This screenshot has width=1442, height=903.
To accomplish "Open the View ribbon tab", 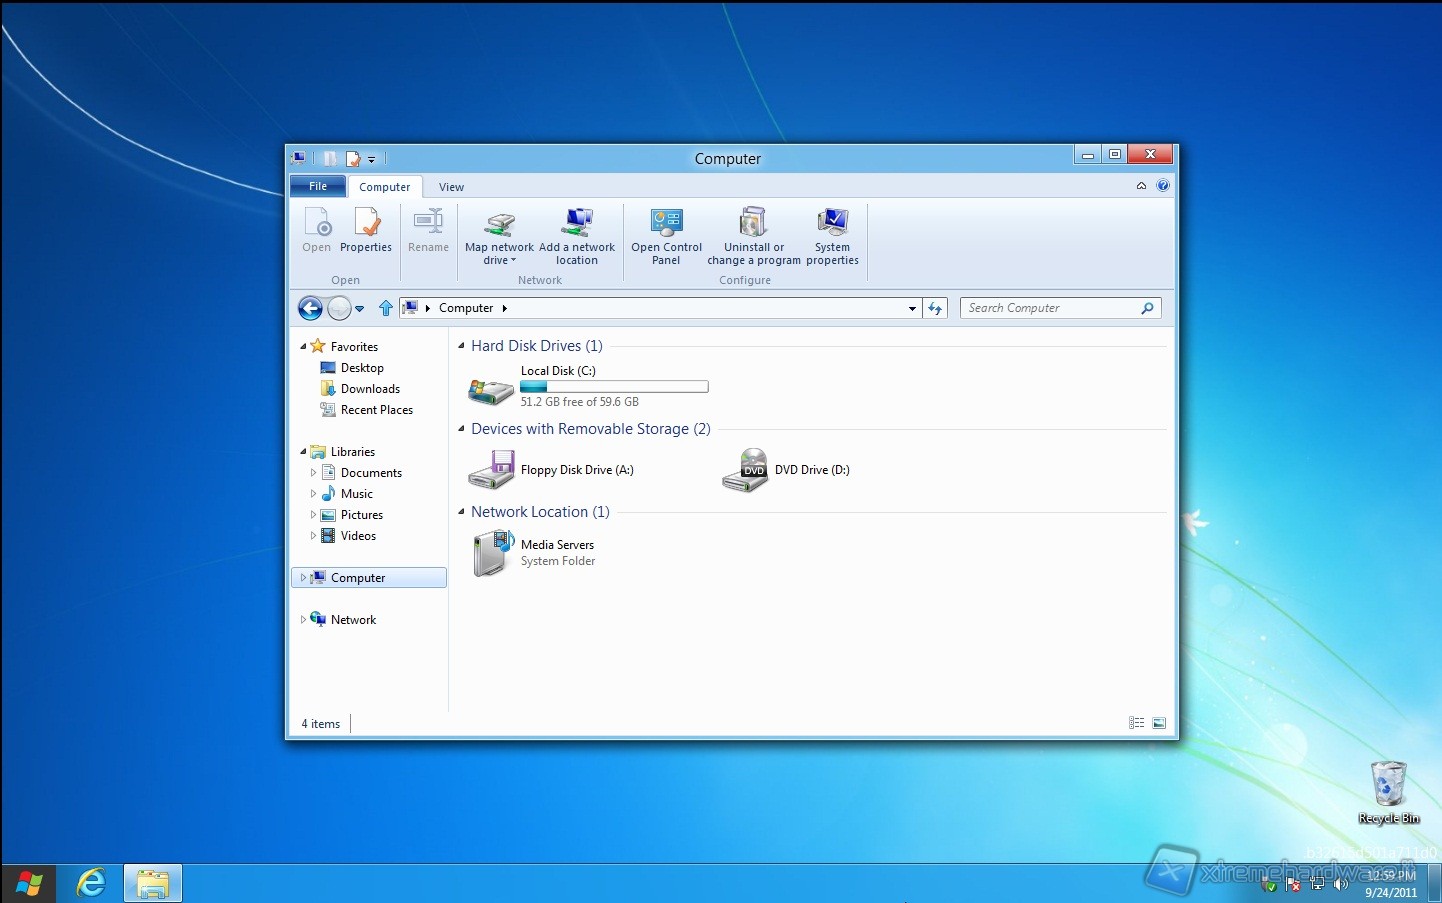I will pos(451,187).
